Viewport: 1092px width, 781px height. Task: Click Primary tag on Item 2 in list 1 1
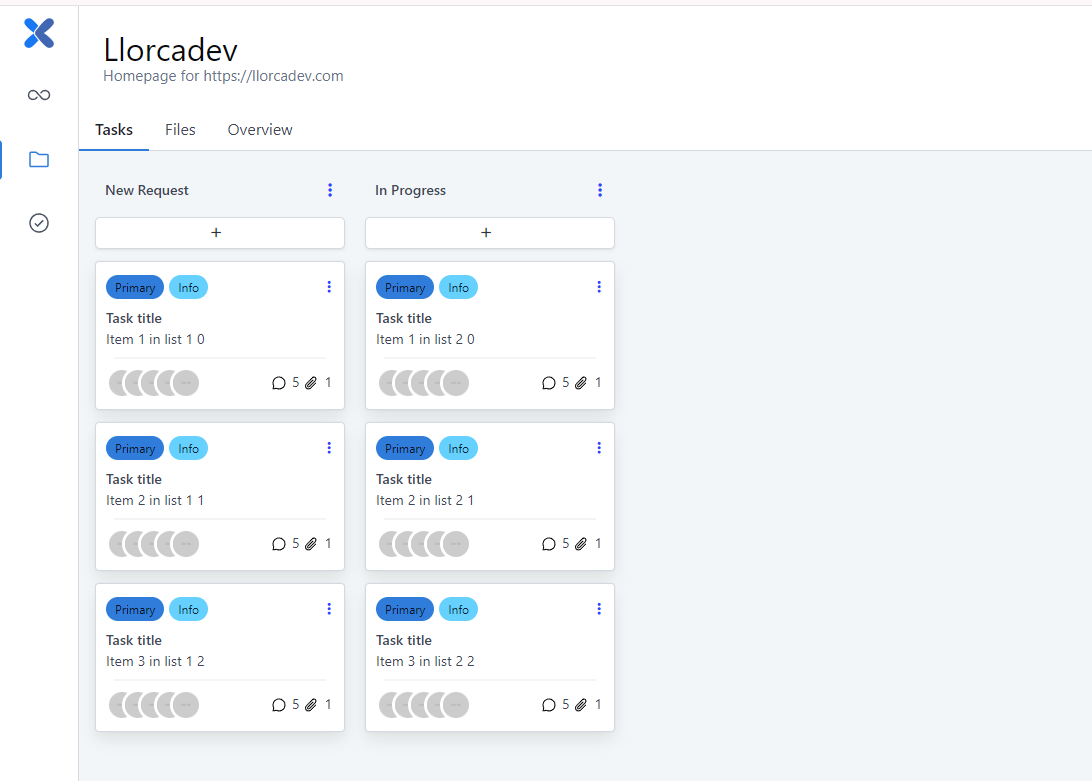point(135,449)
